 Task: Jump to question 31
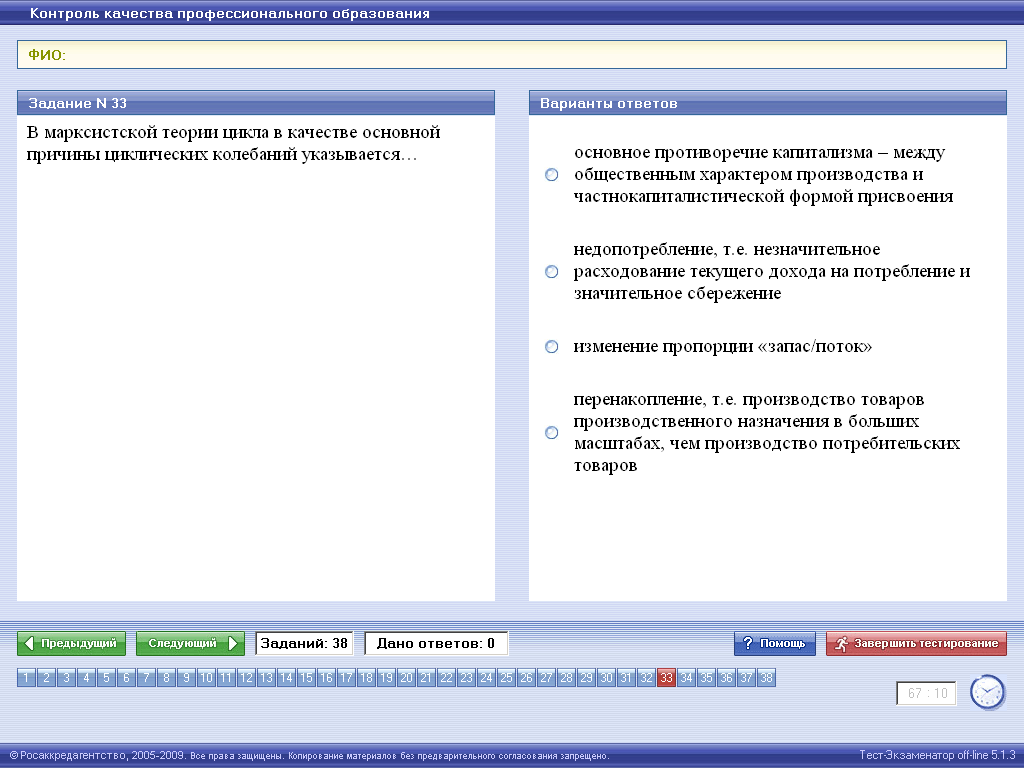tap(626, 678)
